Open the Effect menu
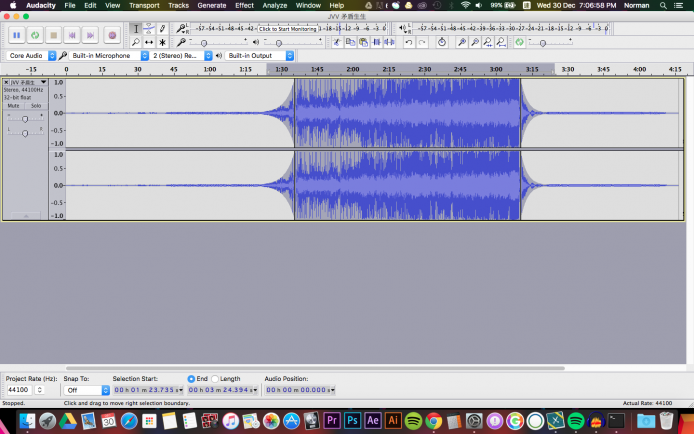The image size is (694, 434). click(244, 5)
